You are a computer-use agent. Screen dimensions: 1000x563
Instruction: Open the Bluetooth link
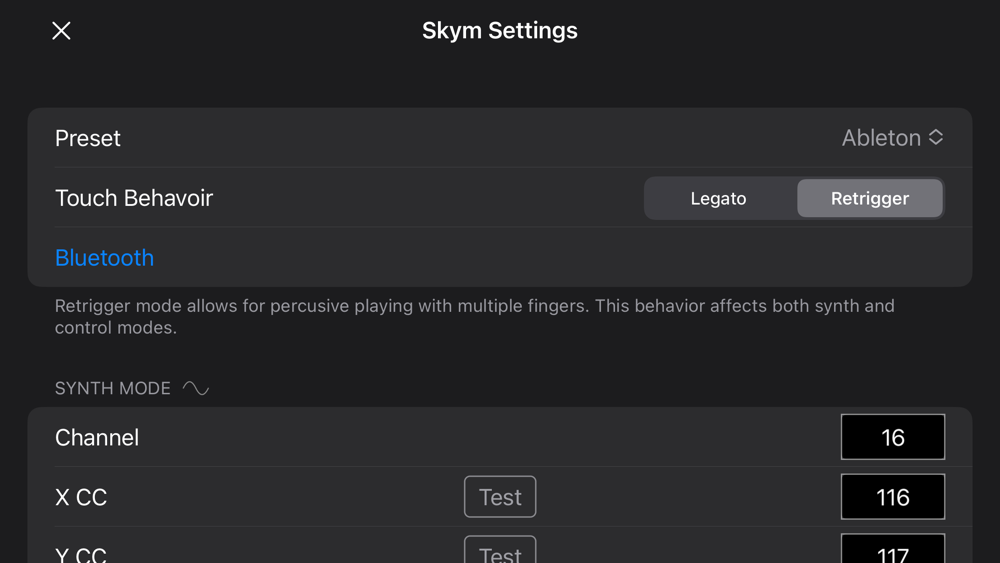104,257
